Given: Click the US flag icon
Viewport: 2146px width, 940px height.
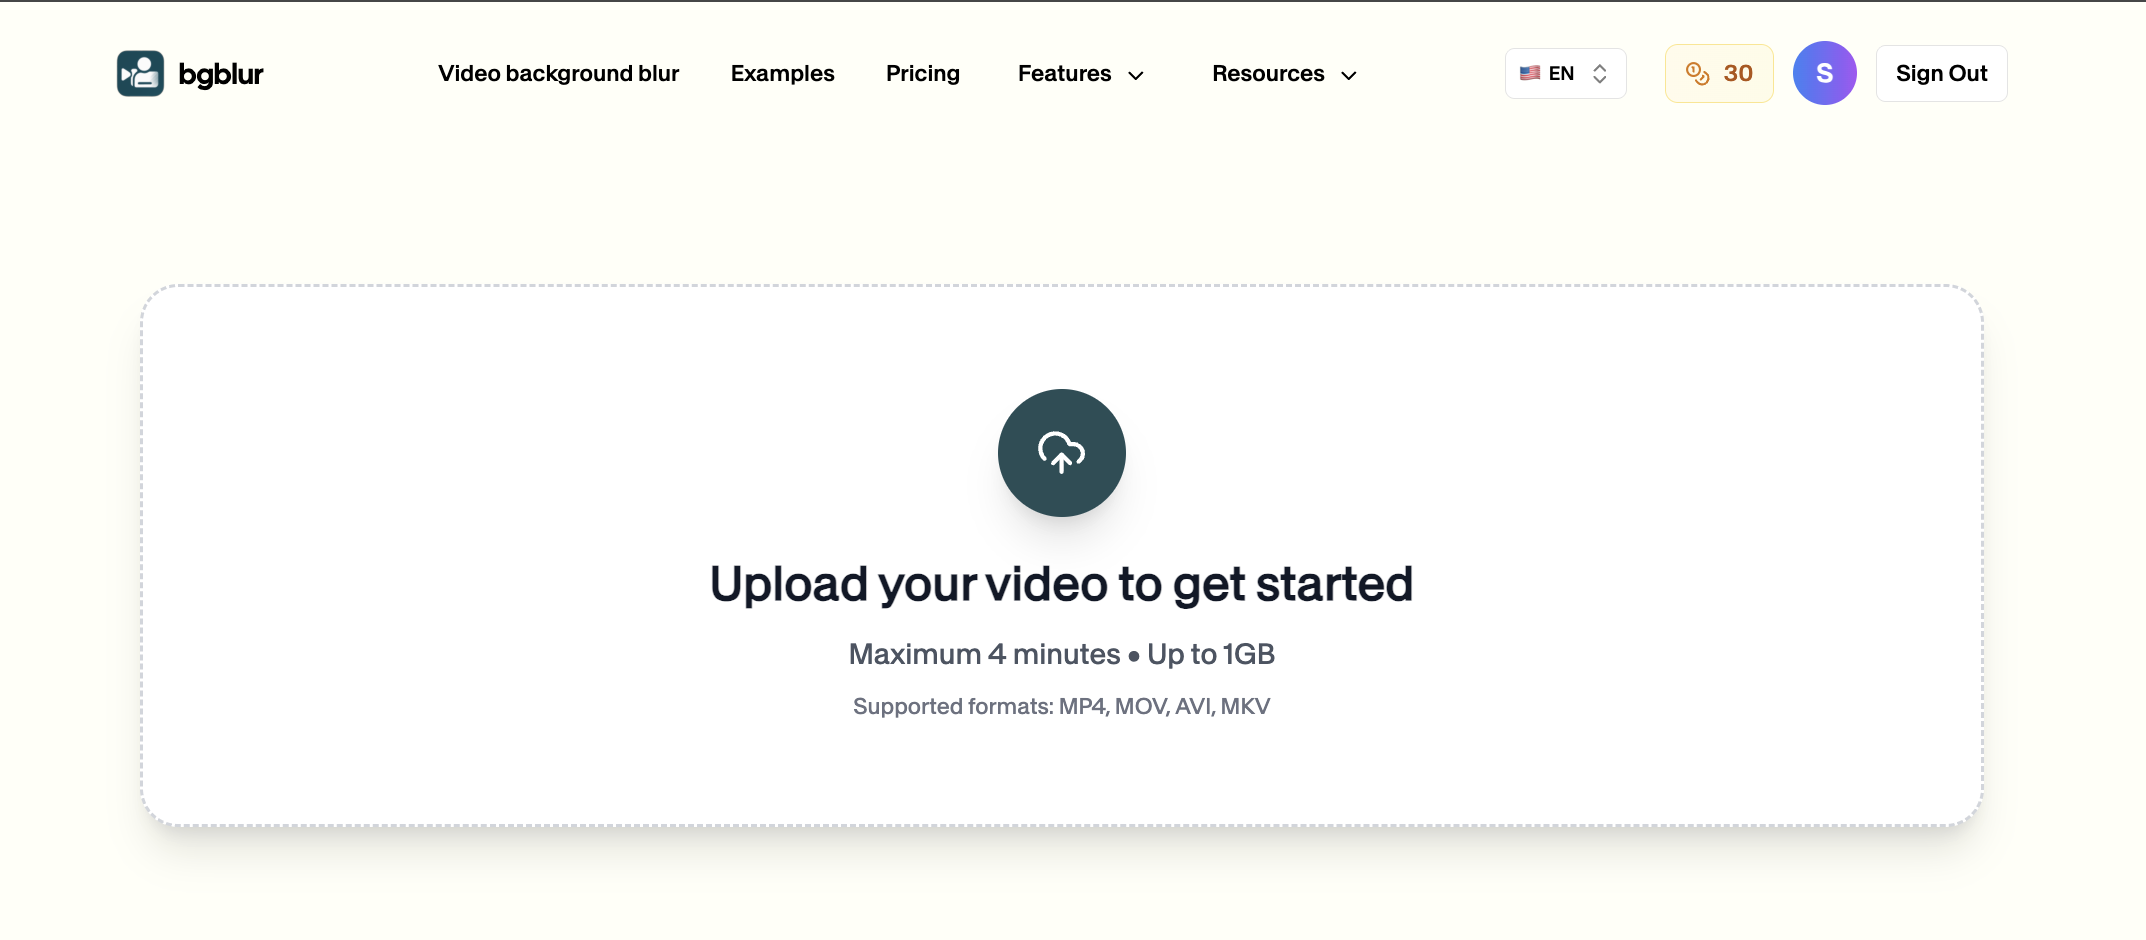Looking at the screenshot, I should (1530, 72).
